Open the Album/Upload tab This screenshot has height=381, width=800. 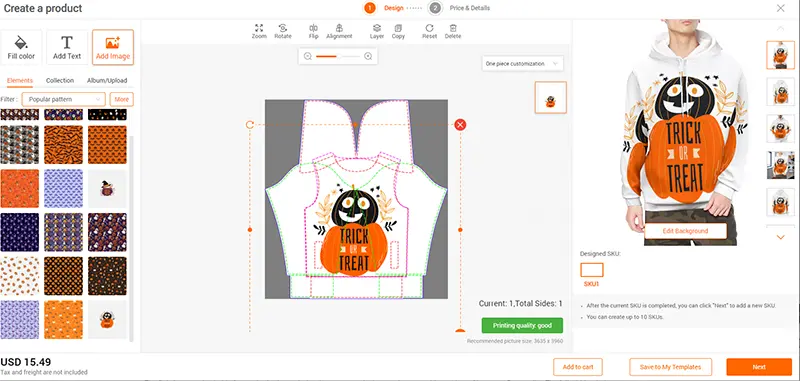(x=107, y=81)
